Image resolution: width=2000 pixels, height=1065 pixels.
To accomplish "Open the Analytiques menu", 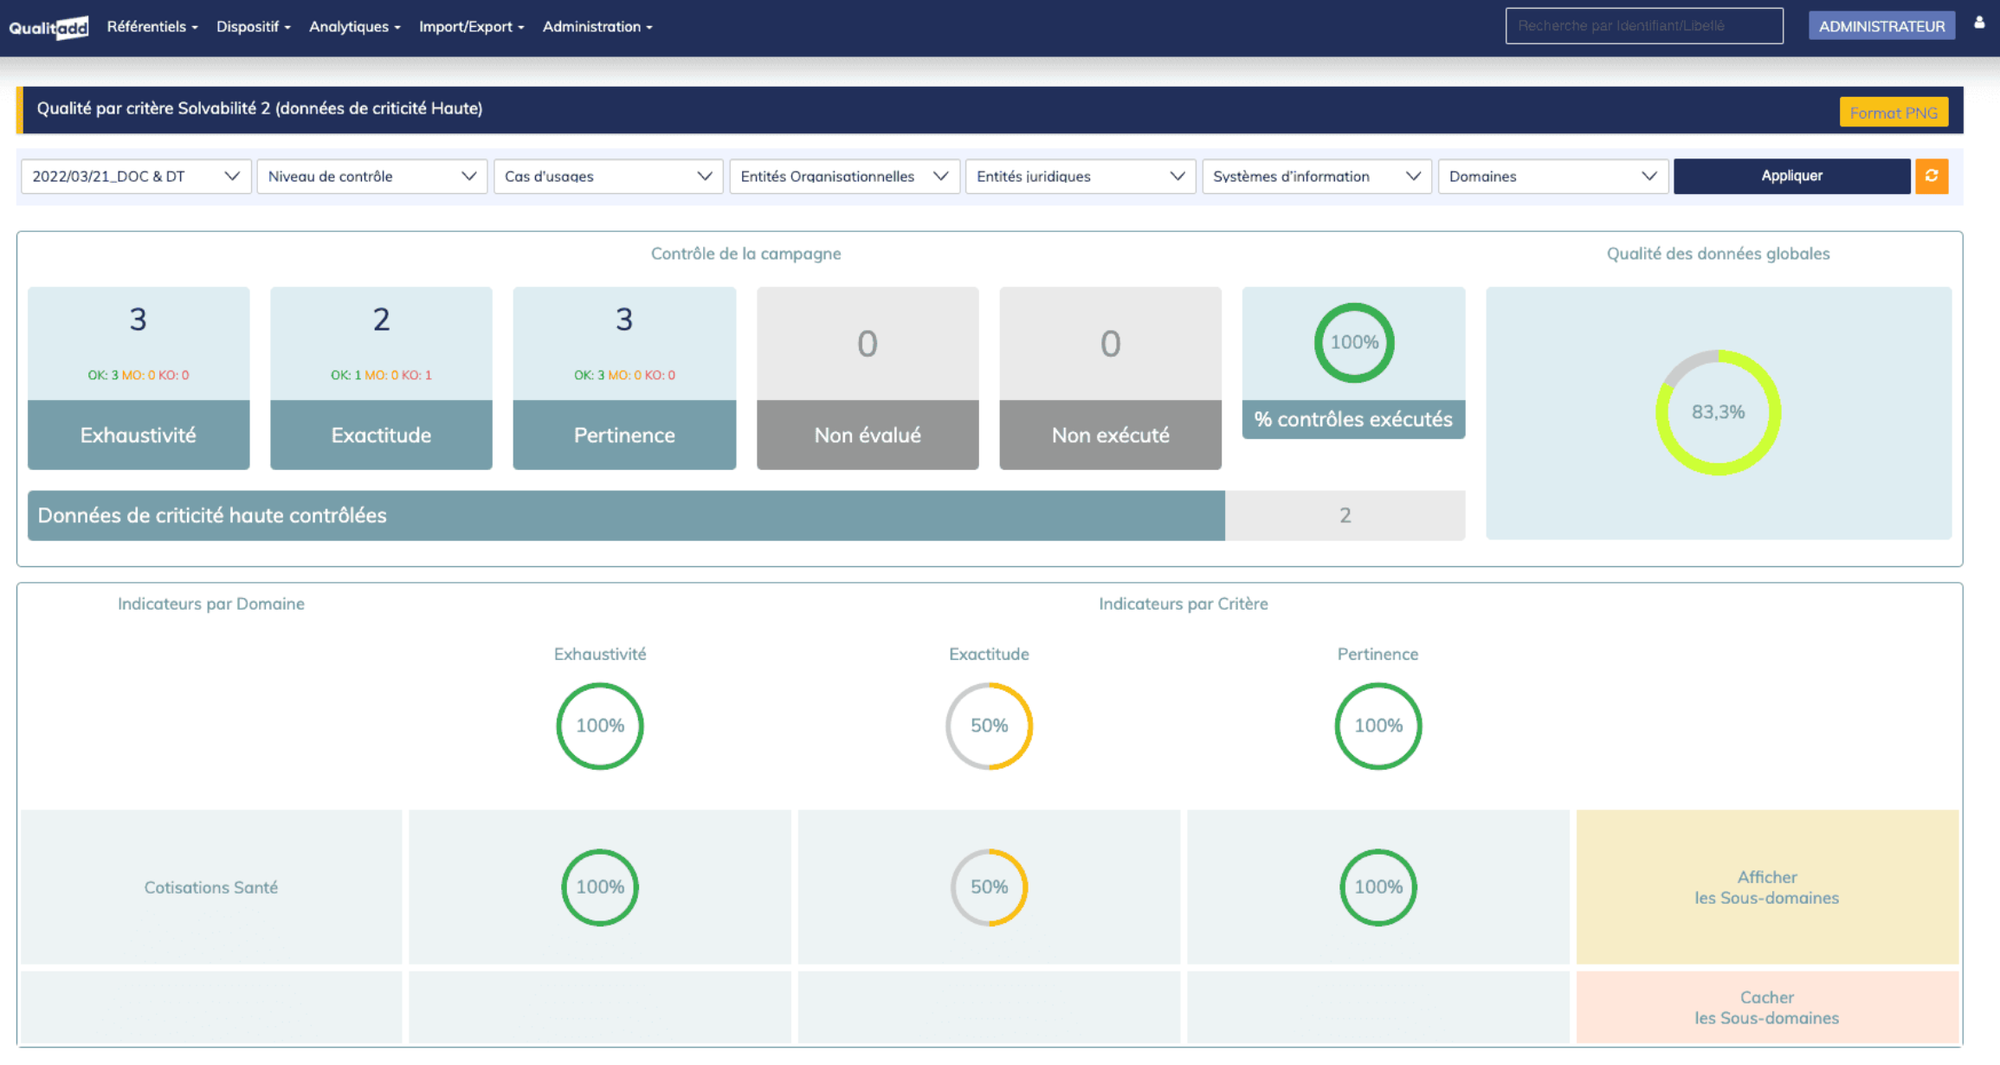I will click(x=354, y=27).
